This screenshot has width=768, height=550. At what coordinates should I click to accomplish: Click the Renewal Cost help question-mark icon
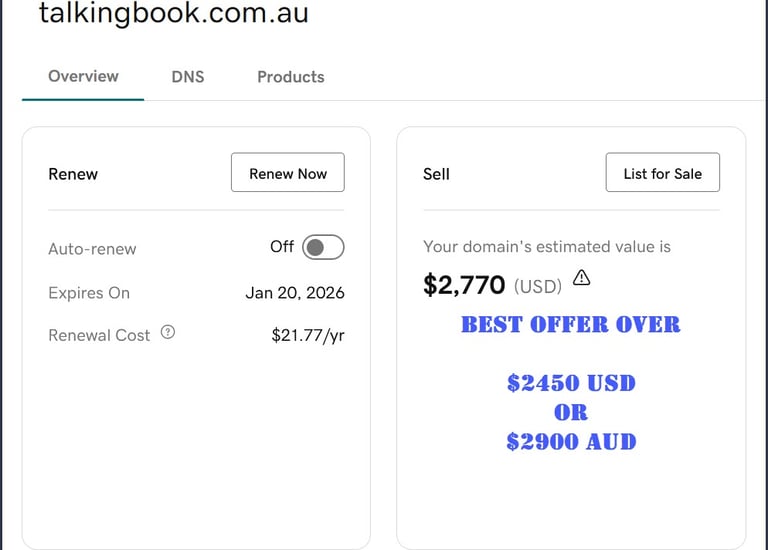pos(168,333)
